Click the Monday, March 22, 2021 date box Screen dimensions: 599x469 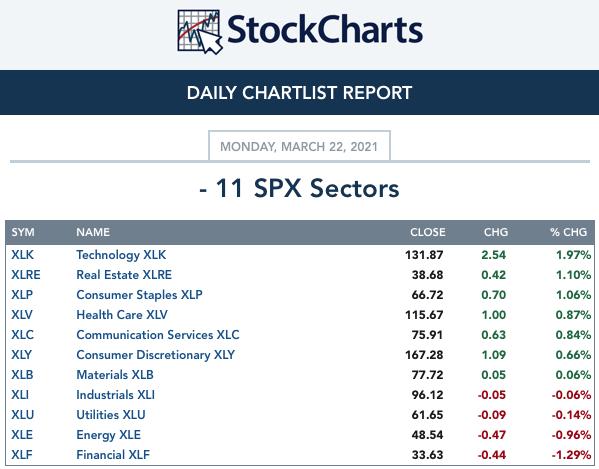click(299, 146)
